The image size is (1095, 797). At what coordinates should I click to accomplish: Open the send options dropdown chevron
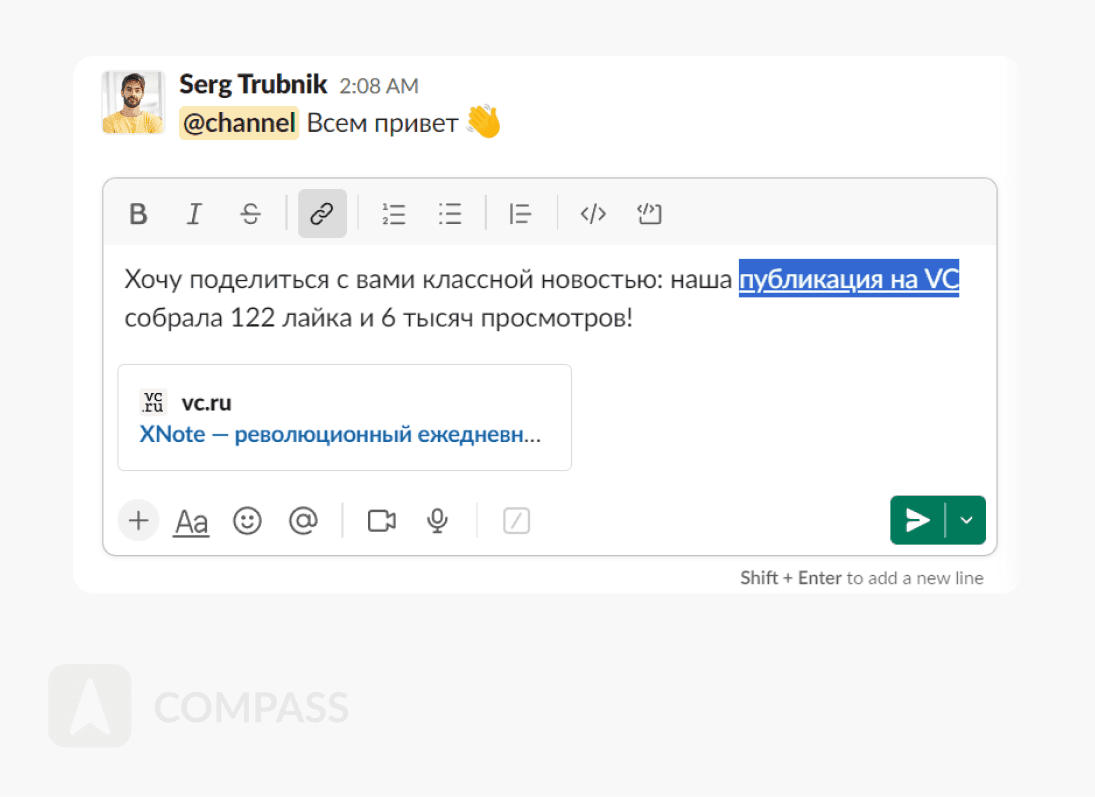click(x=966, y=520)
